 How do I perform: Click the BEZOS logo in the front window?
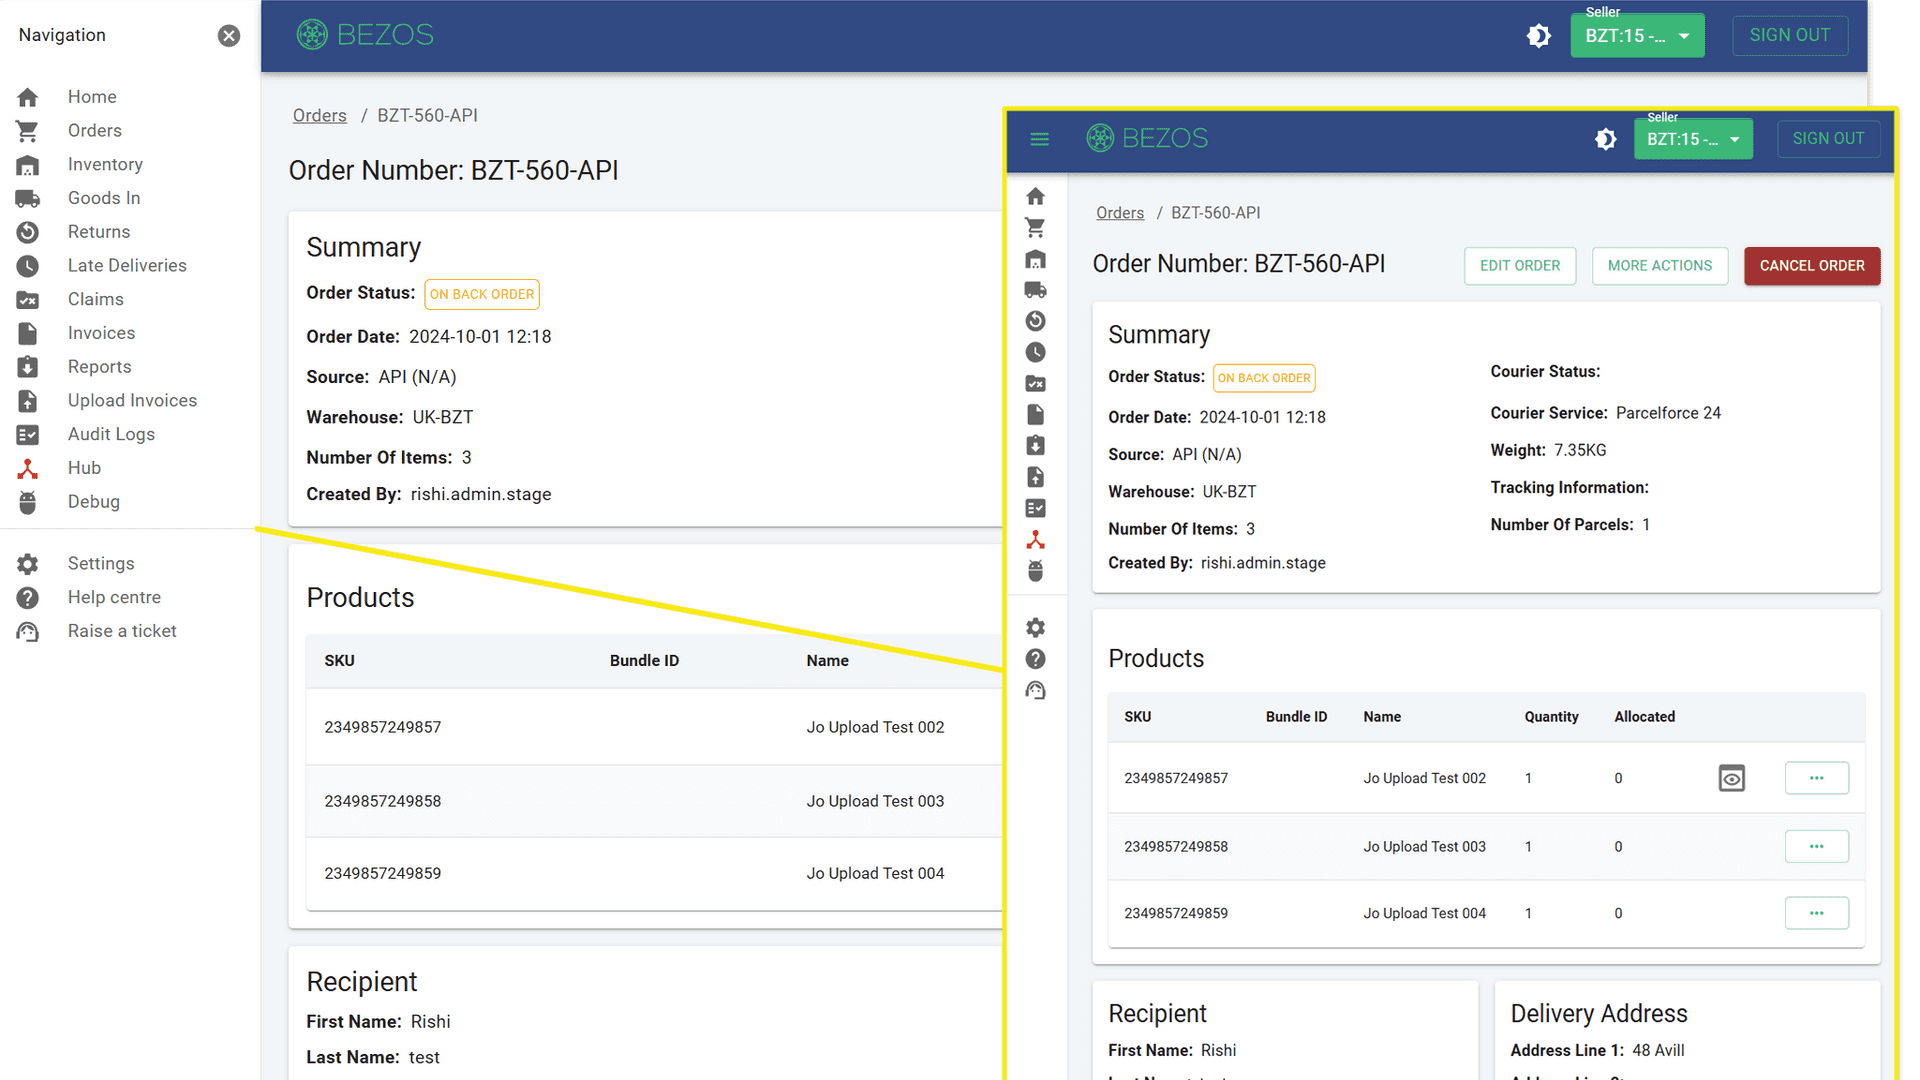1147,138
